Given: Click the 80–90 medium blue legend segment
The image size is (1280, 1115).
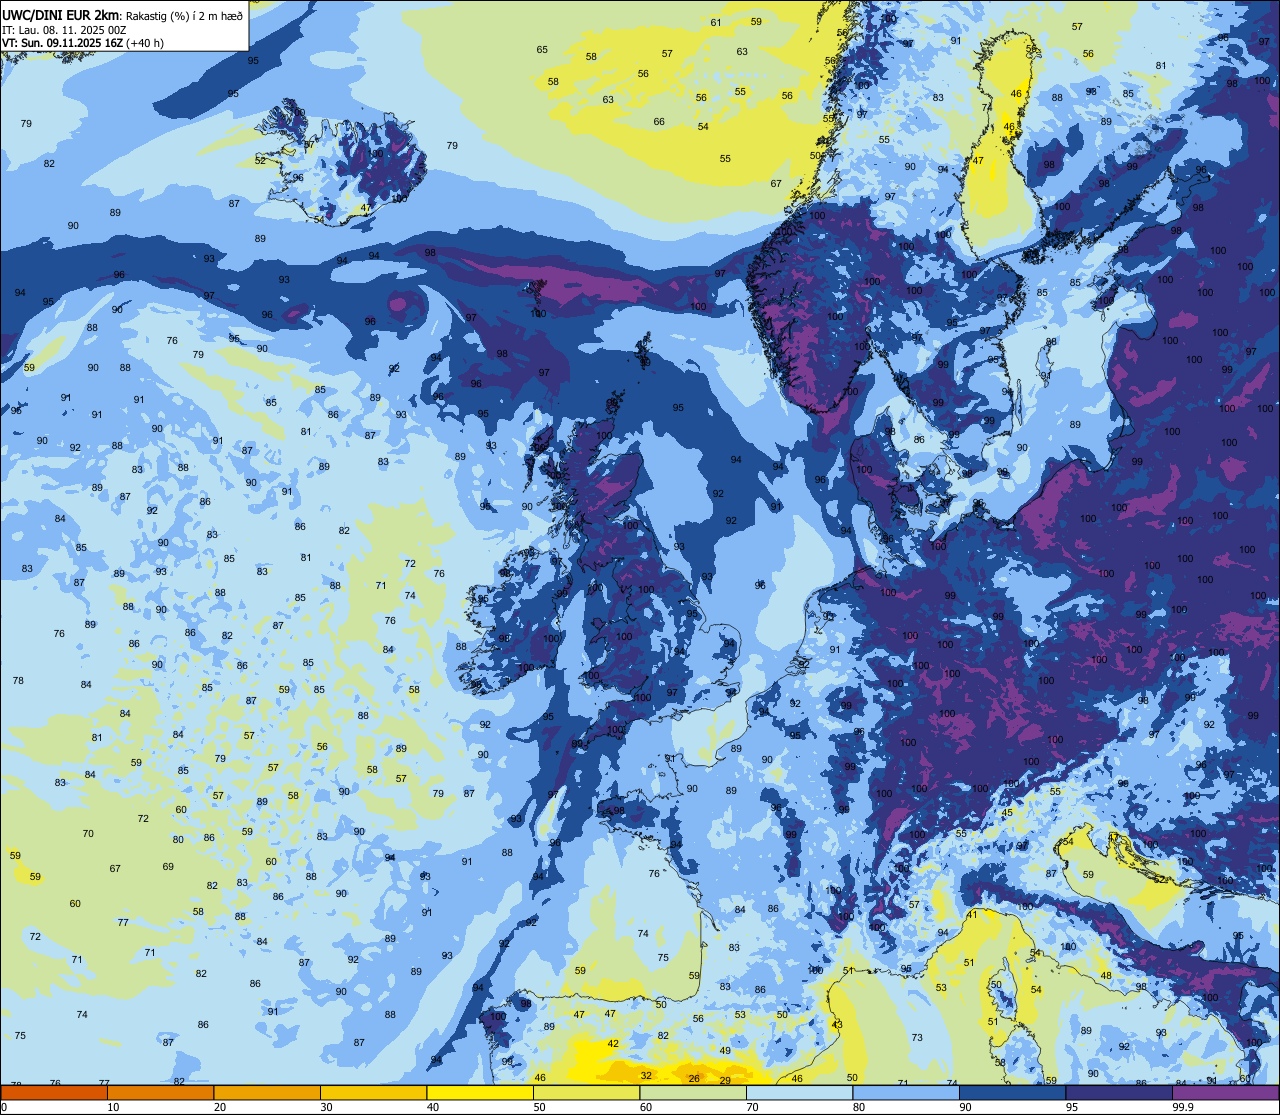Looking at the screenshot, I should pyautogui.click(x=906, y=1092).
